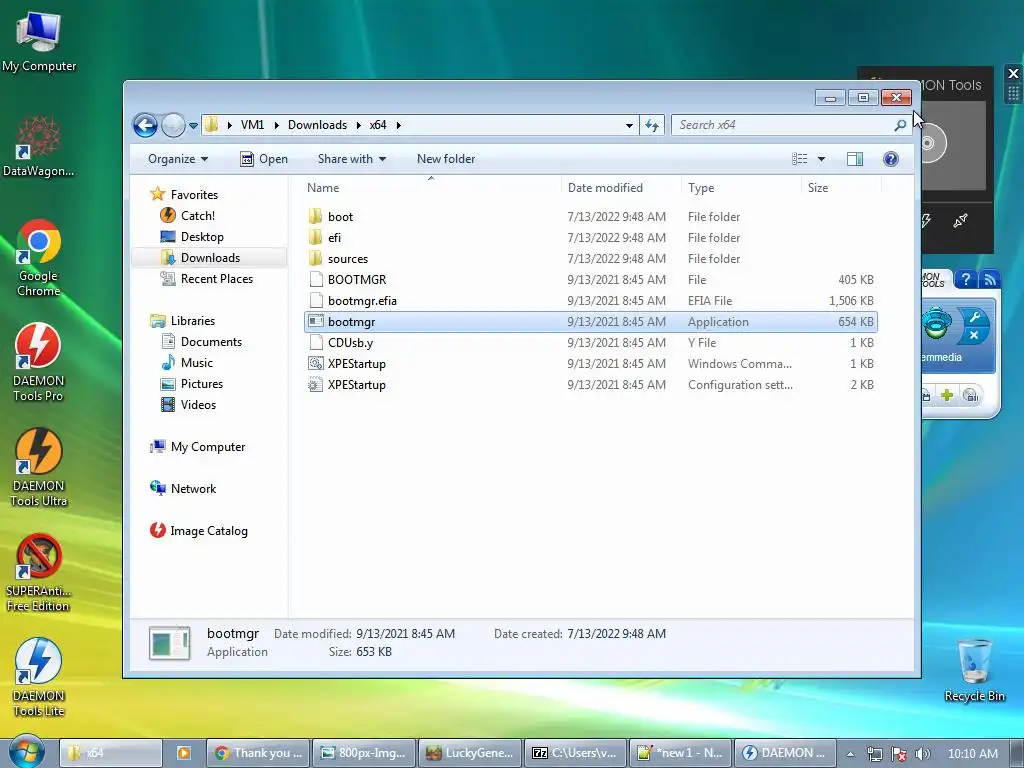Launch DAEMON Tools Pro shortcut
This screenshot has height=768, width=1024.
coord(38,362)
